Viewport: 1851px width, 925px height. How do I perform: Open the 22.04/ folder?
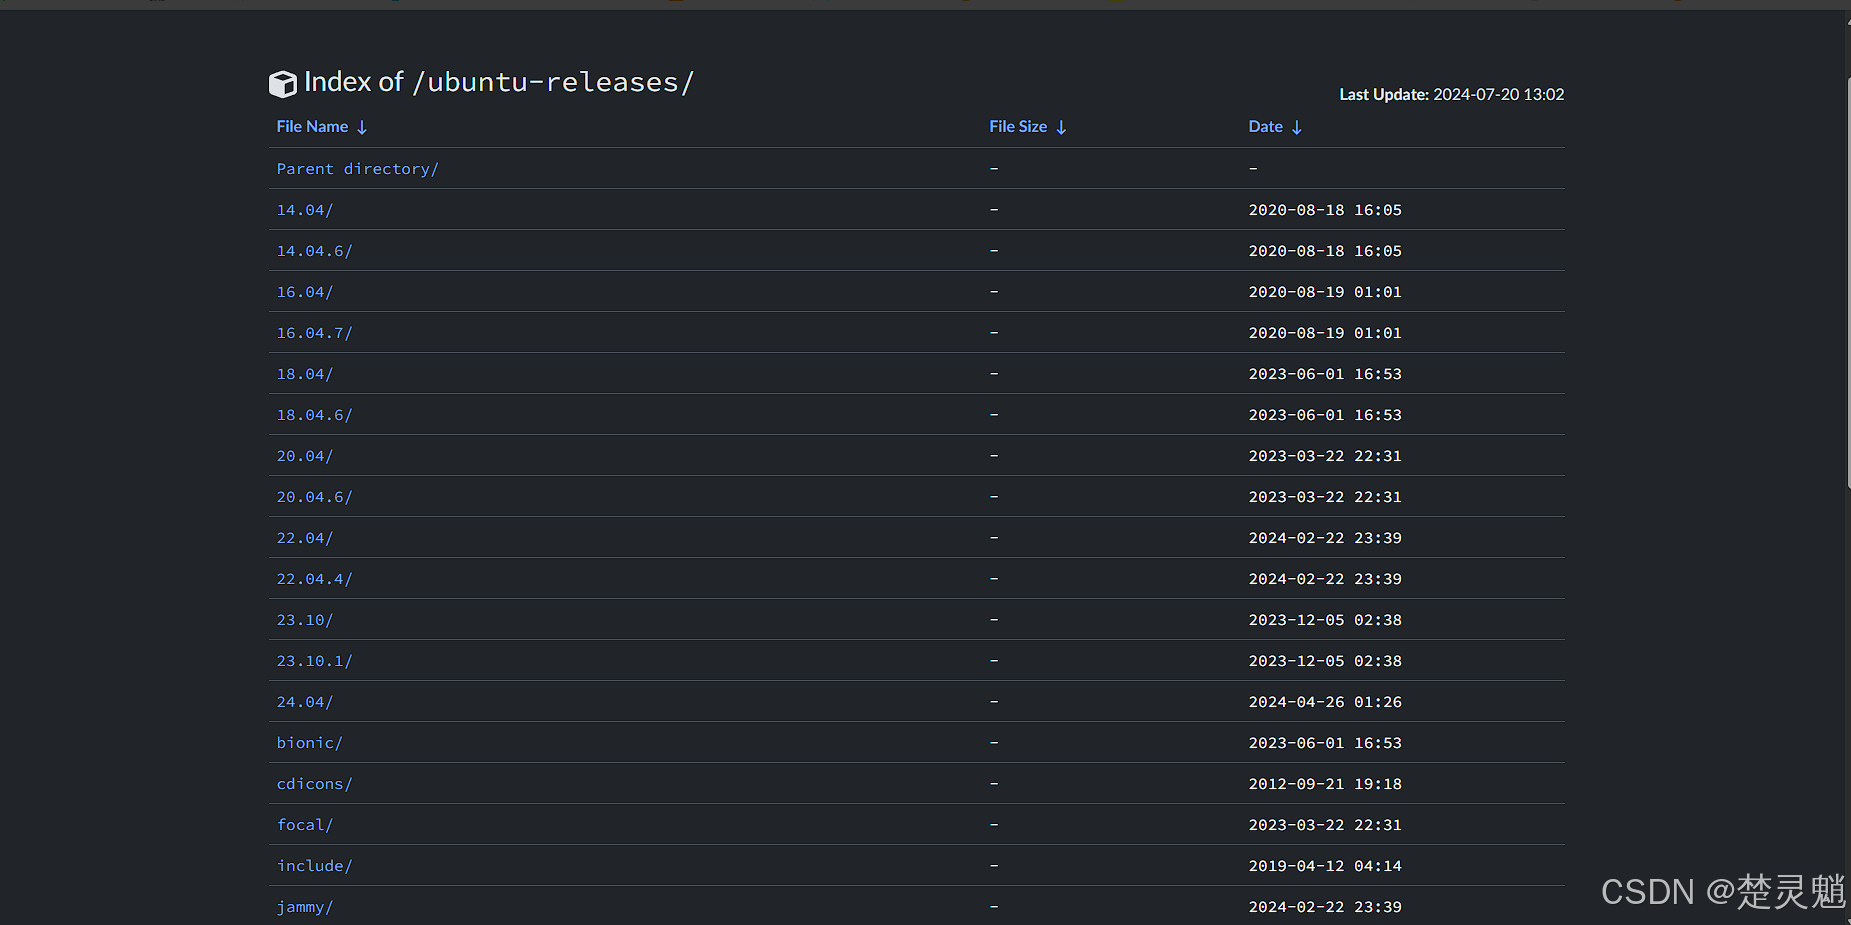(x=305, y=538)
